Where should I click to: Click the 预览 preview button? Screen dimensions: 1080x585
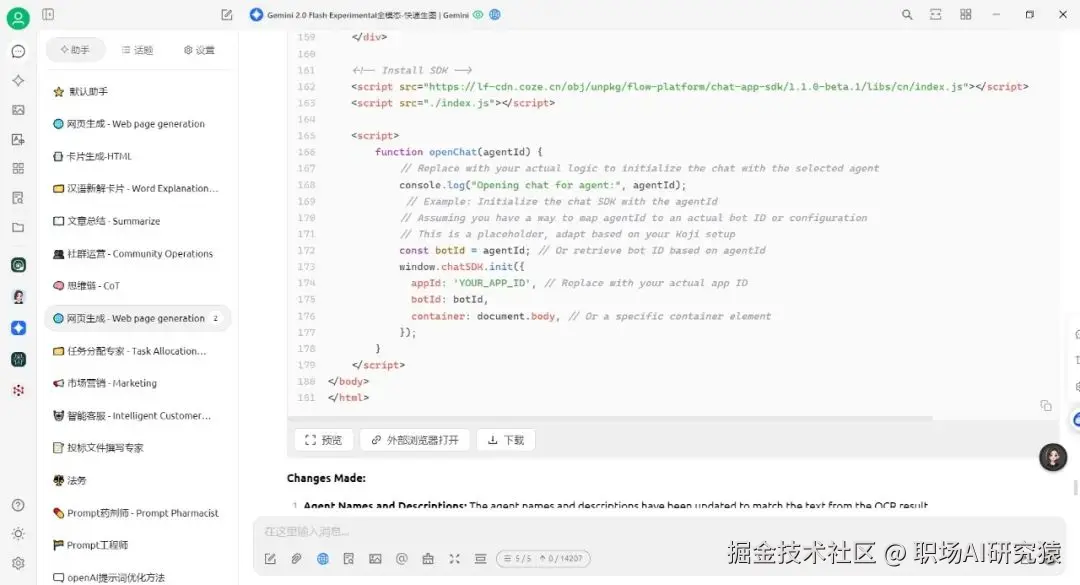(324, 440)
